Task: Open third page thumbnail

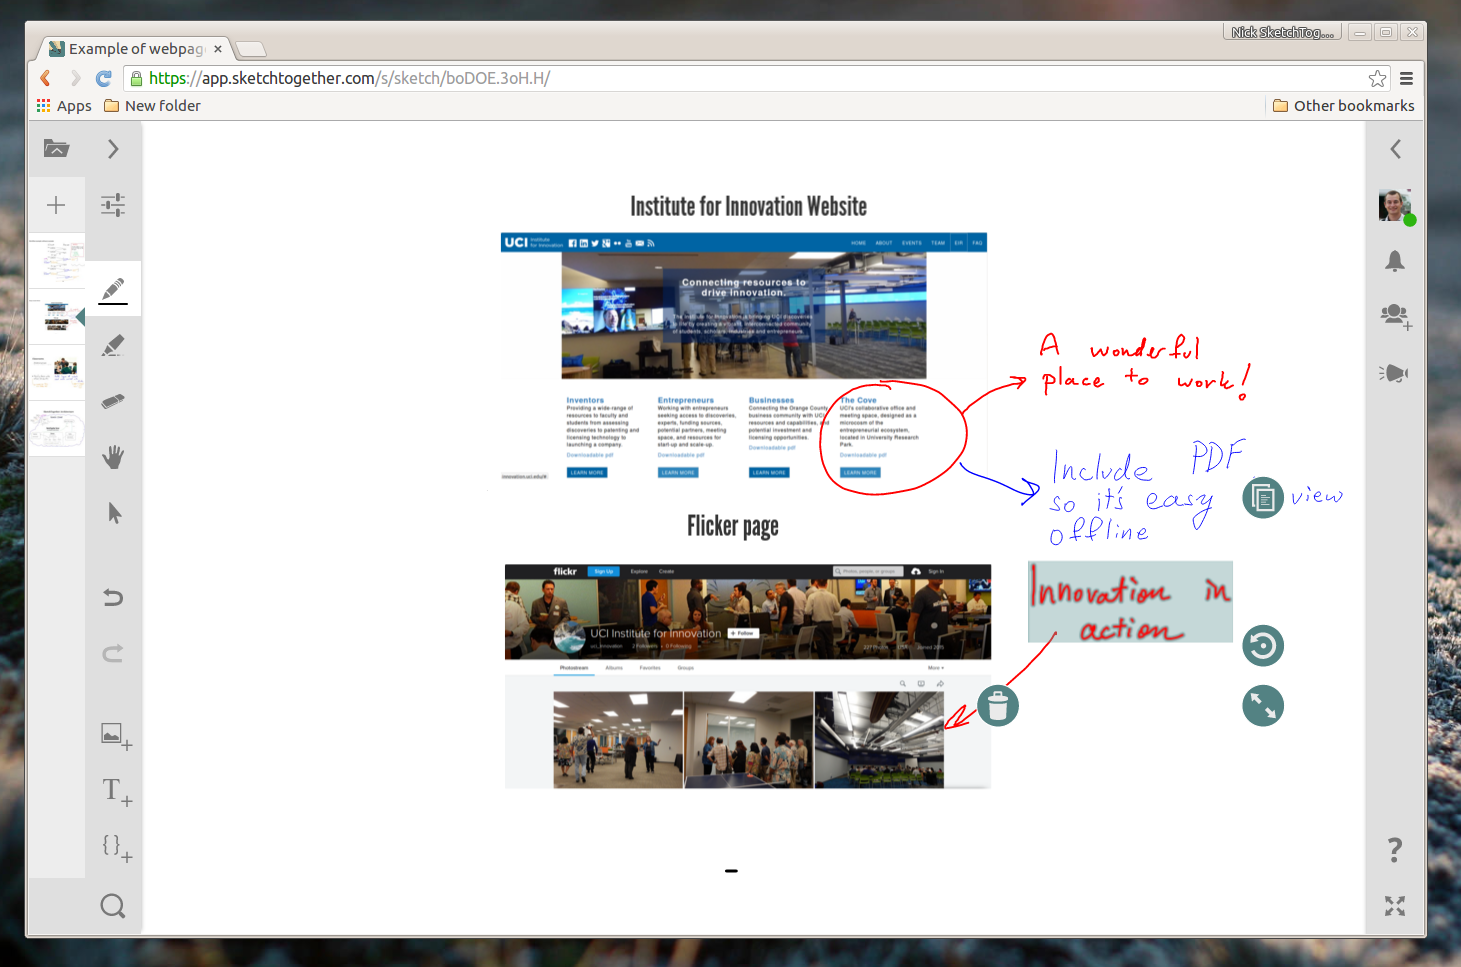Action: tap(56, 373)
